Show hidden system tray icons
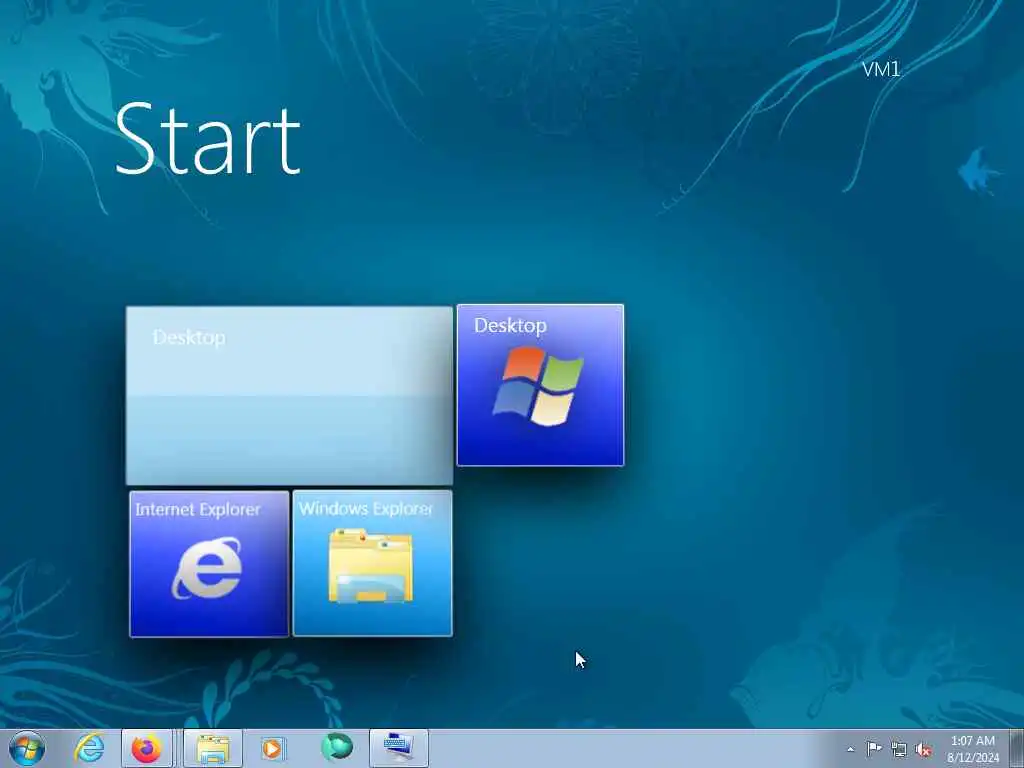Viewport: 1024px width, 768px height. coord(850,749)
